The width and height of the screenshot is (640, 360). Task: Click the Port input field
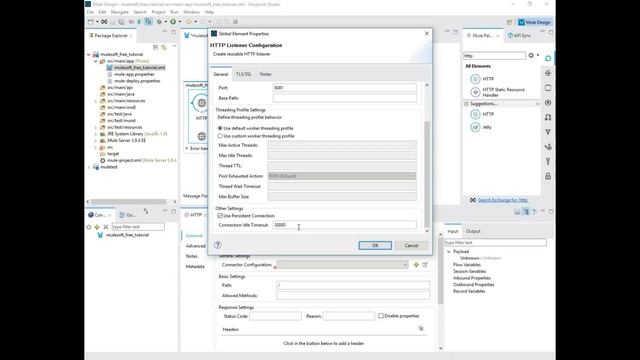coord(344,88)
